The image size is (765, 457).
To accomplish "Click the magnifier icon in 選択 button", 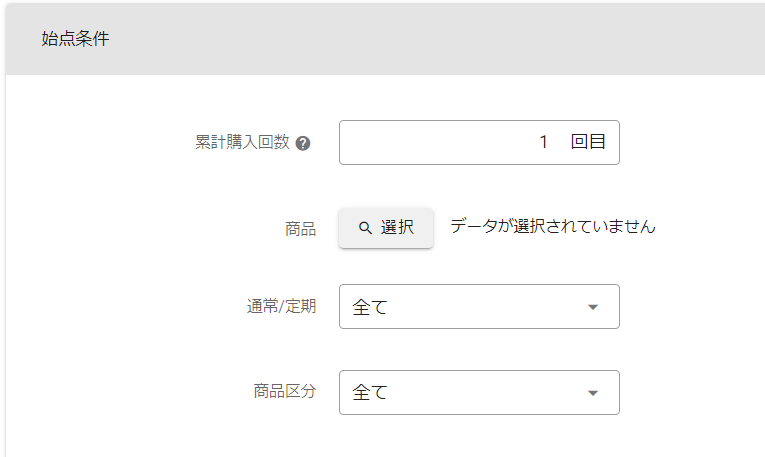I will (x=365, y=228).
